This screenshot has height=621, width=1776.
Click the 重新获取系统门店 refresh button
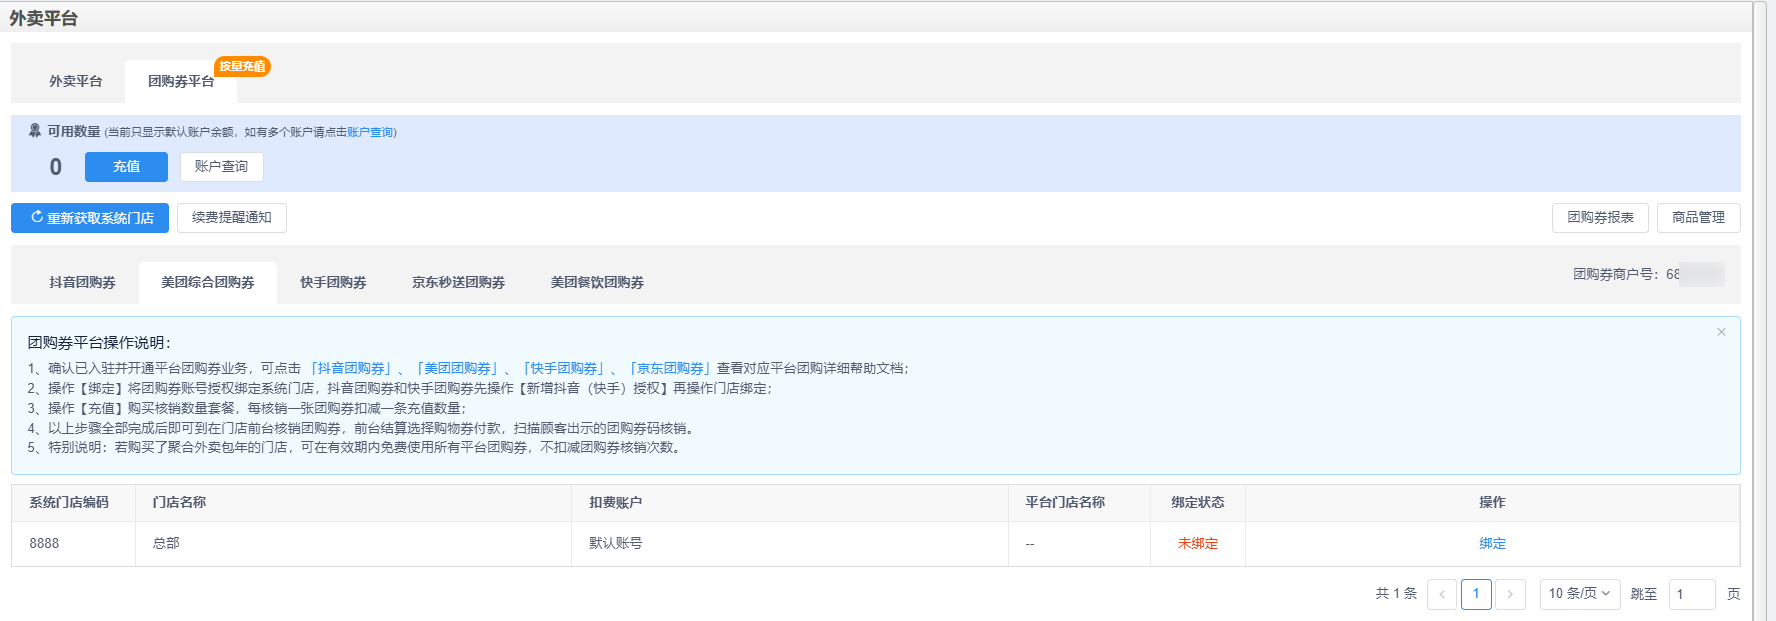tap(90, 218)
